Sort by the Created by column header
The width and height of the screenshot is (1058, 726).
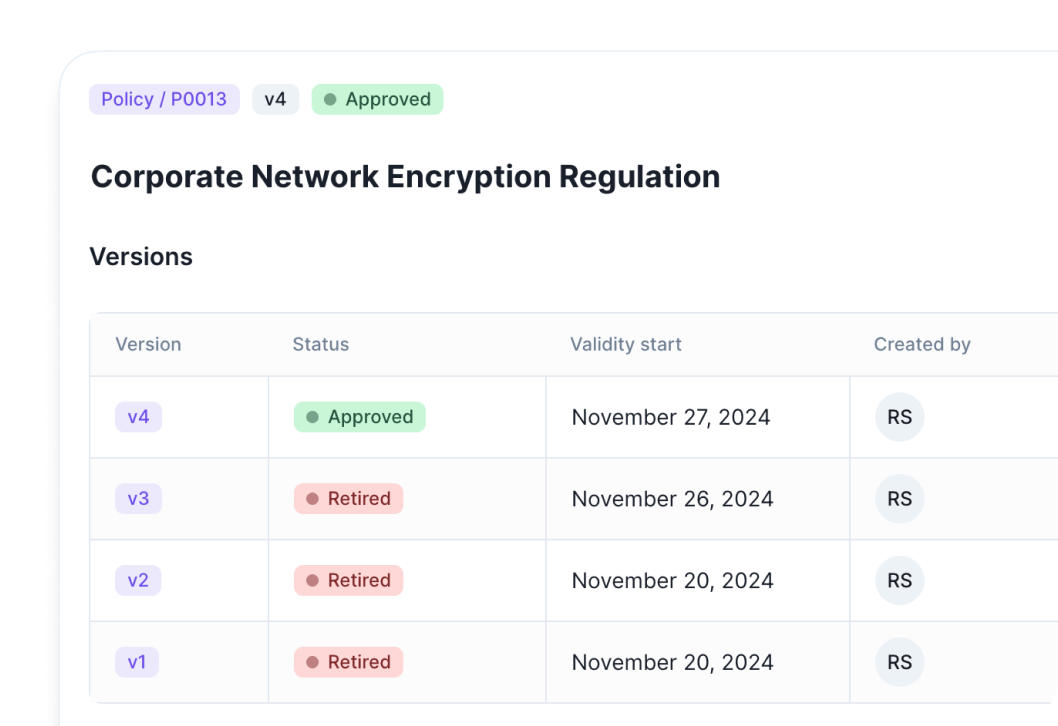[x=922, y=344]
